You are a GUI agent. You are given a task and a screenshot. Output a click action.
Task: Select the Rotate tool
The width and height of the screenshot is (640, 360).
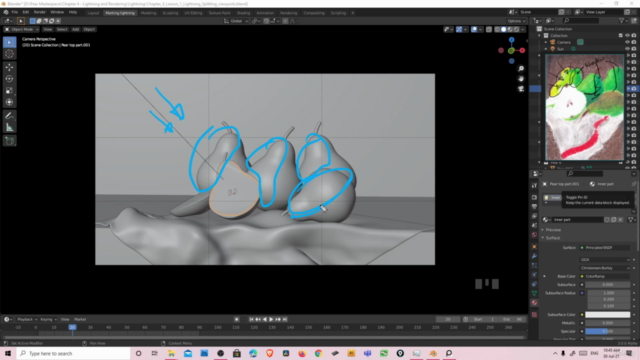(9, 79)
